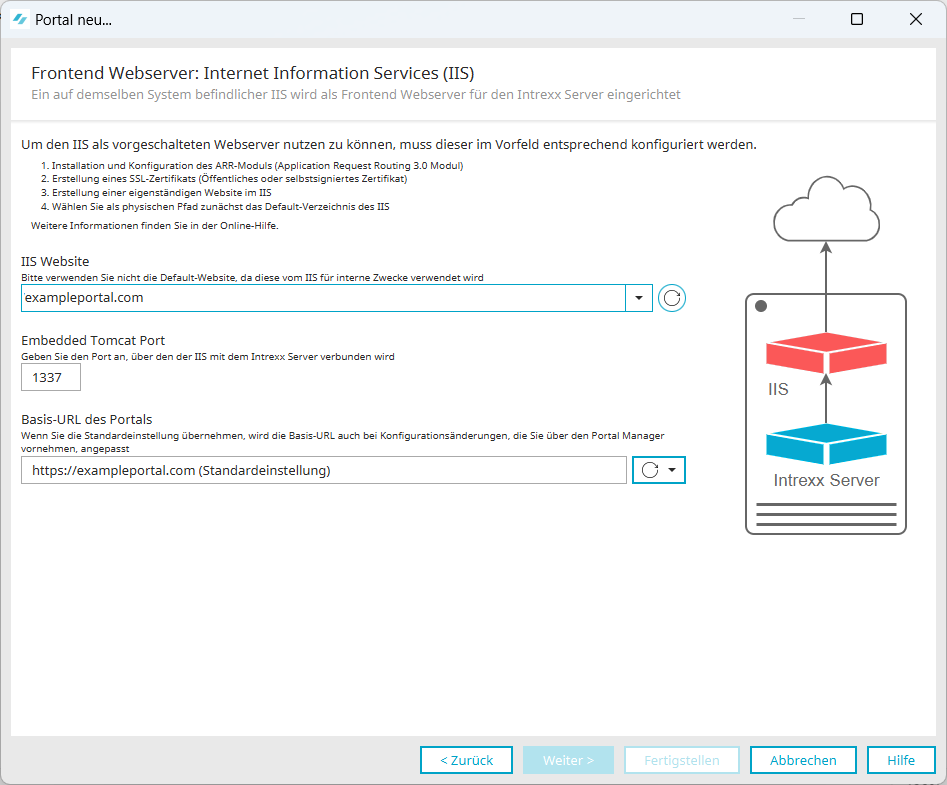Go back with the Zurück button
This screenshot has height=785, width=947.
tap(466, 760)
